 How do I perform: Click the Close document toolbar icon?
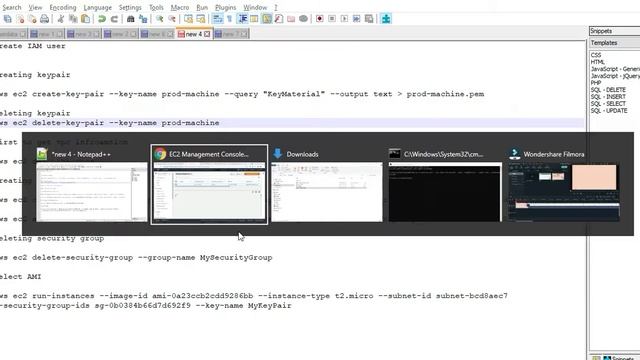20,19
